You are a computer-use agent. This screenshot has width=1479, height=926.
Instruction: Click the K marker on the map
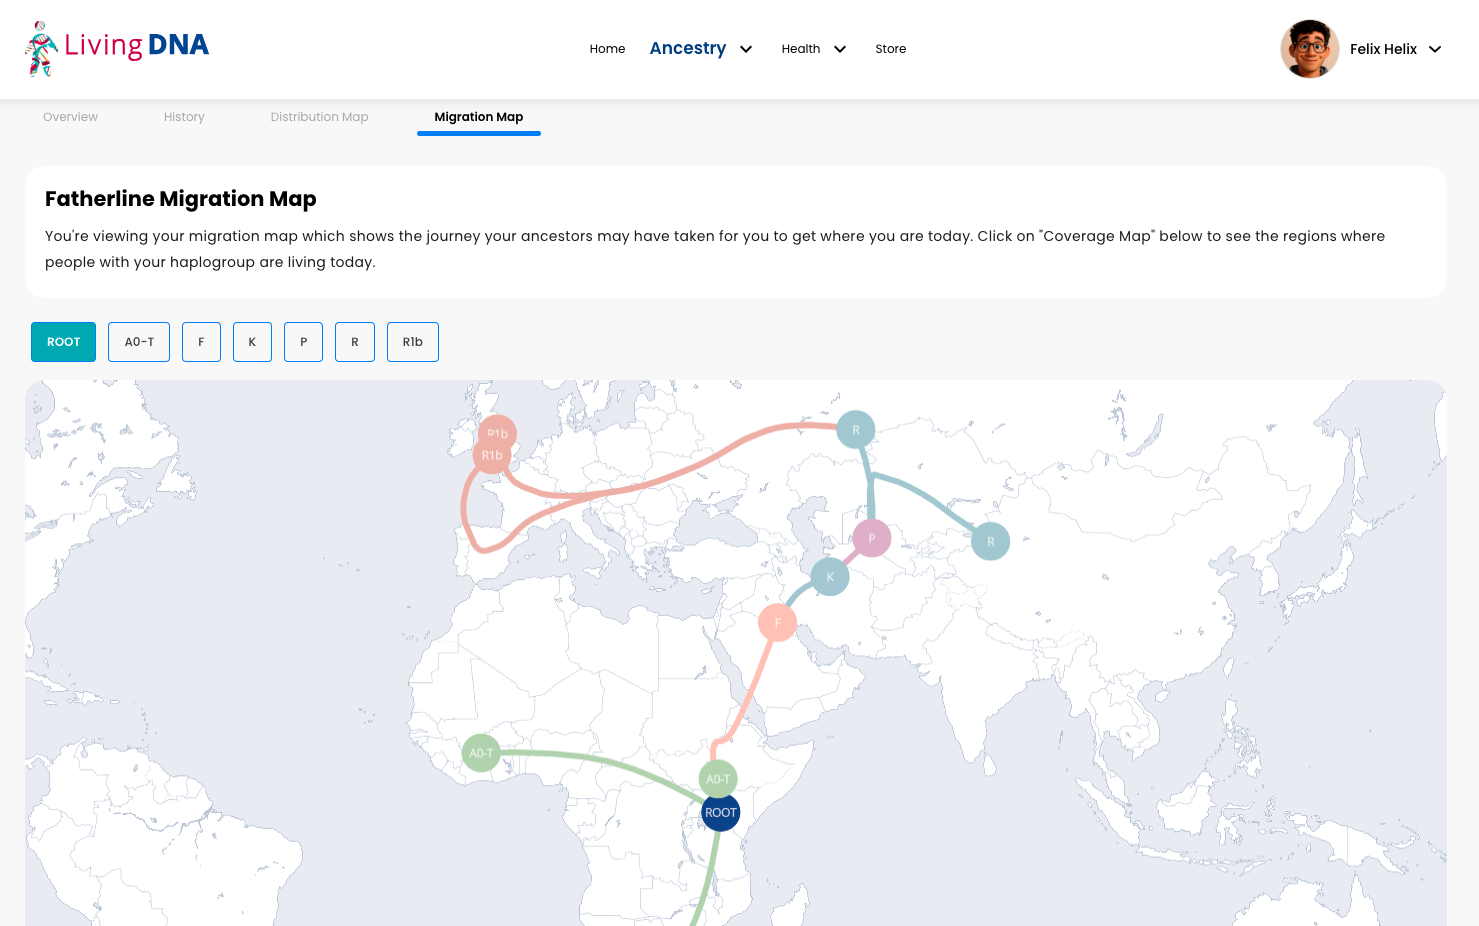(x=830, y=577)
